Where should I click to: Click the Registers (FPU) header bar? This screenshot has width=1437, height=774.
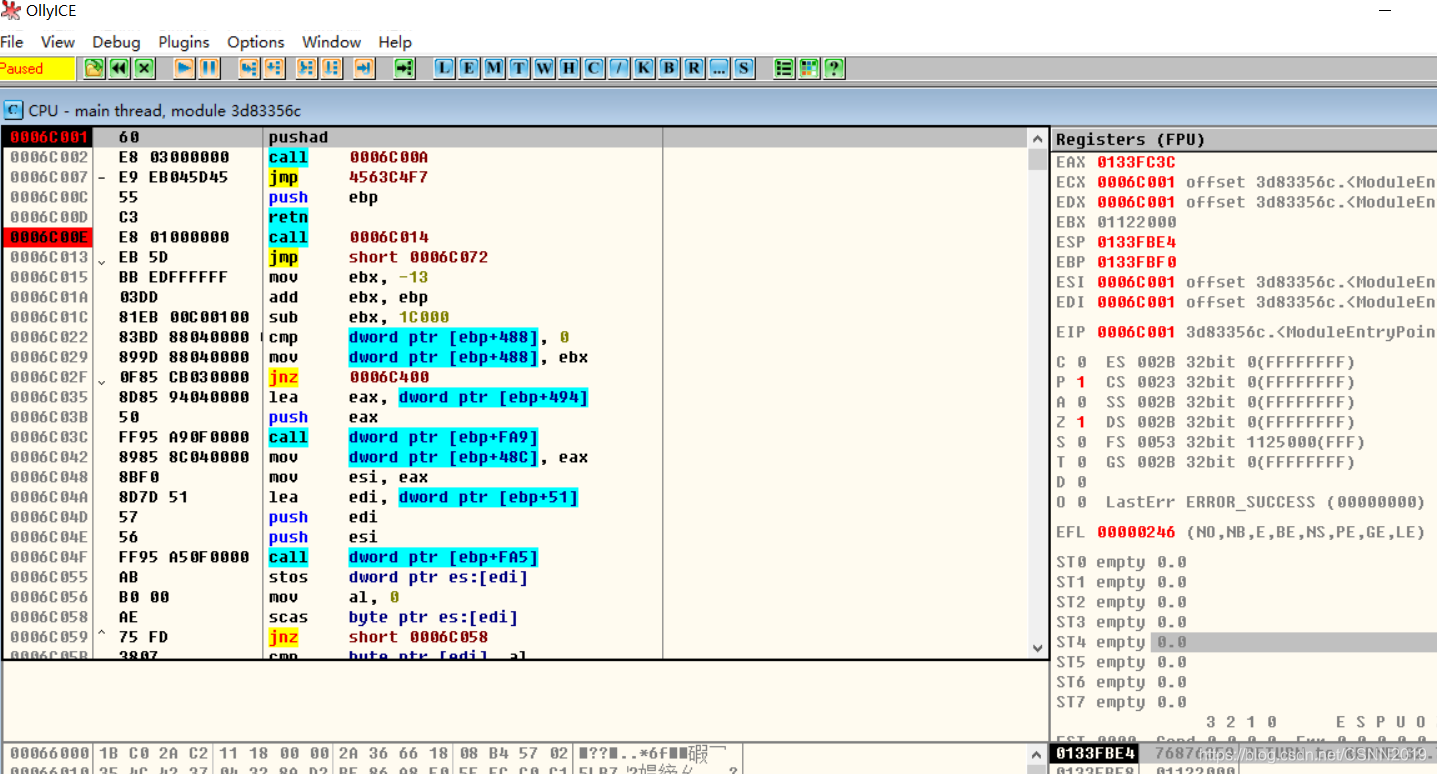[1244, 139]
